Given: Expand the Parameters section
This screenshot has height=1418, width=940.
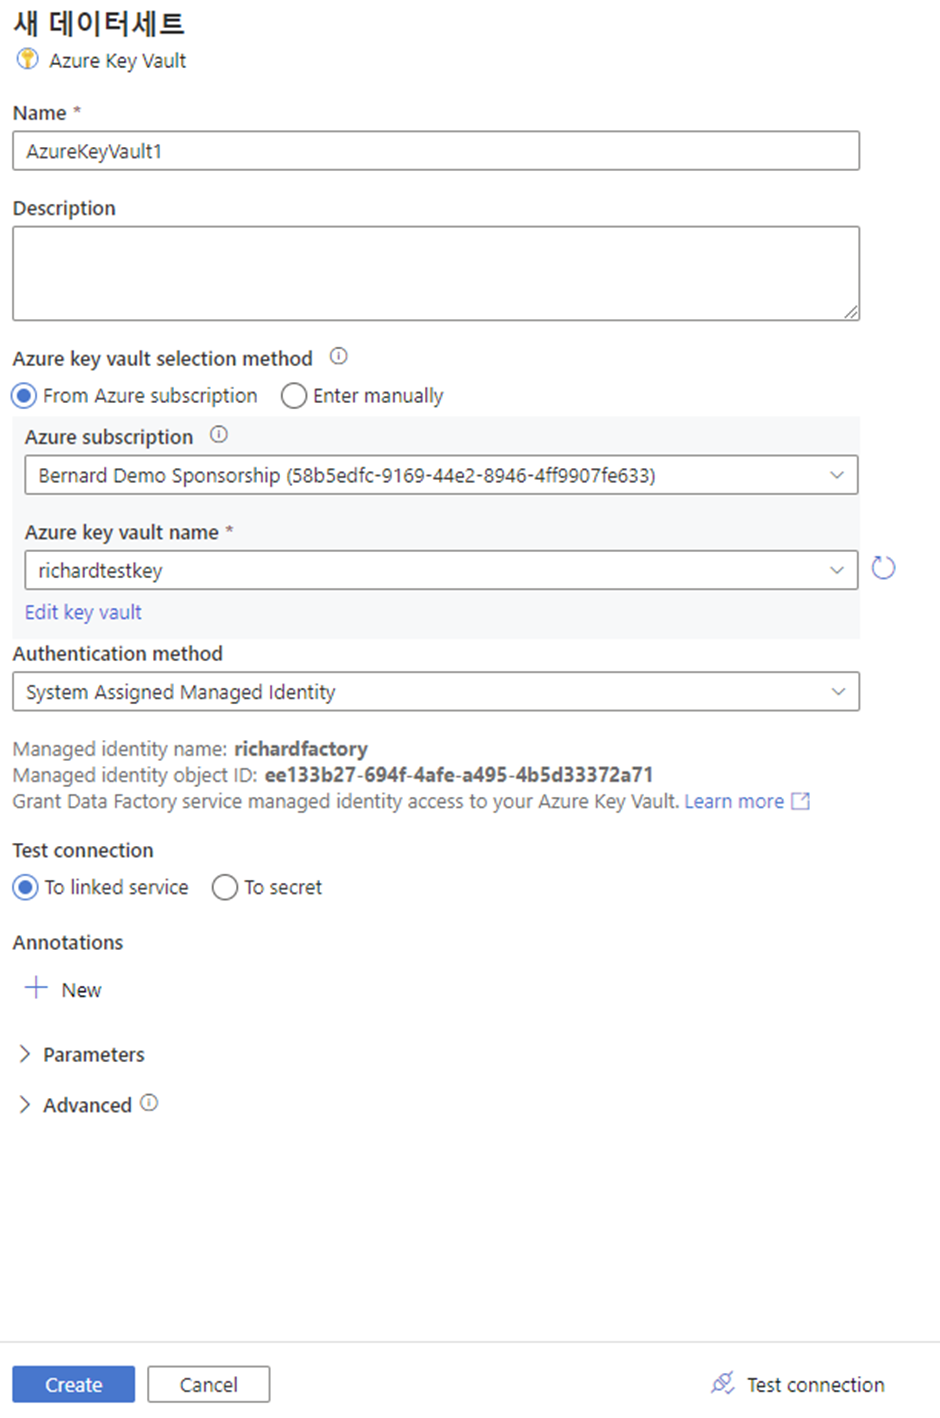Looking at the screenshot, I should (x=82, y=1054).
